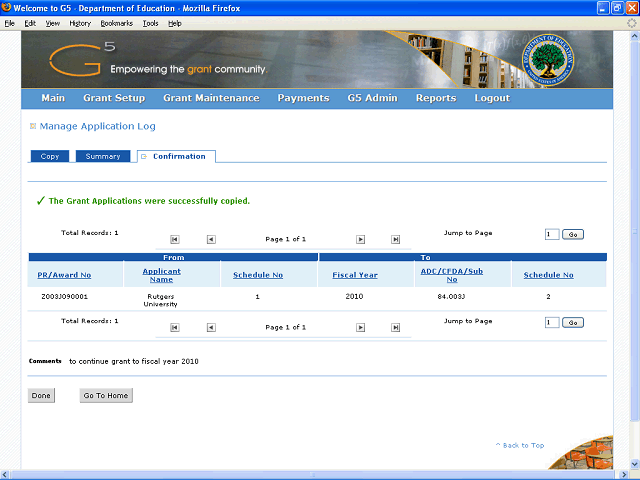Image resolution: width=640 pixels, height=480 pixels.
Task: Open Grant Maintenance navigation item
Action: 211,98
